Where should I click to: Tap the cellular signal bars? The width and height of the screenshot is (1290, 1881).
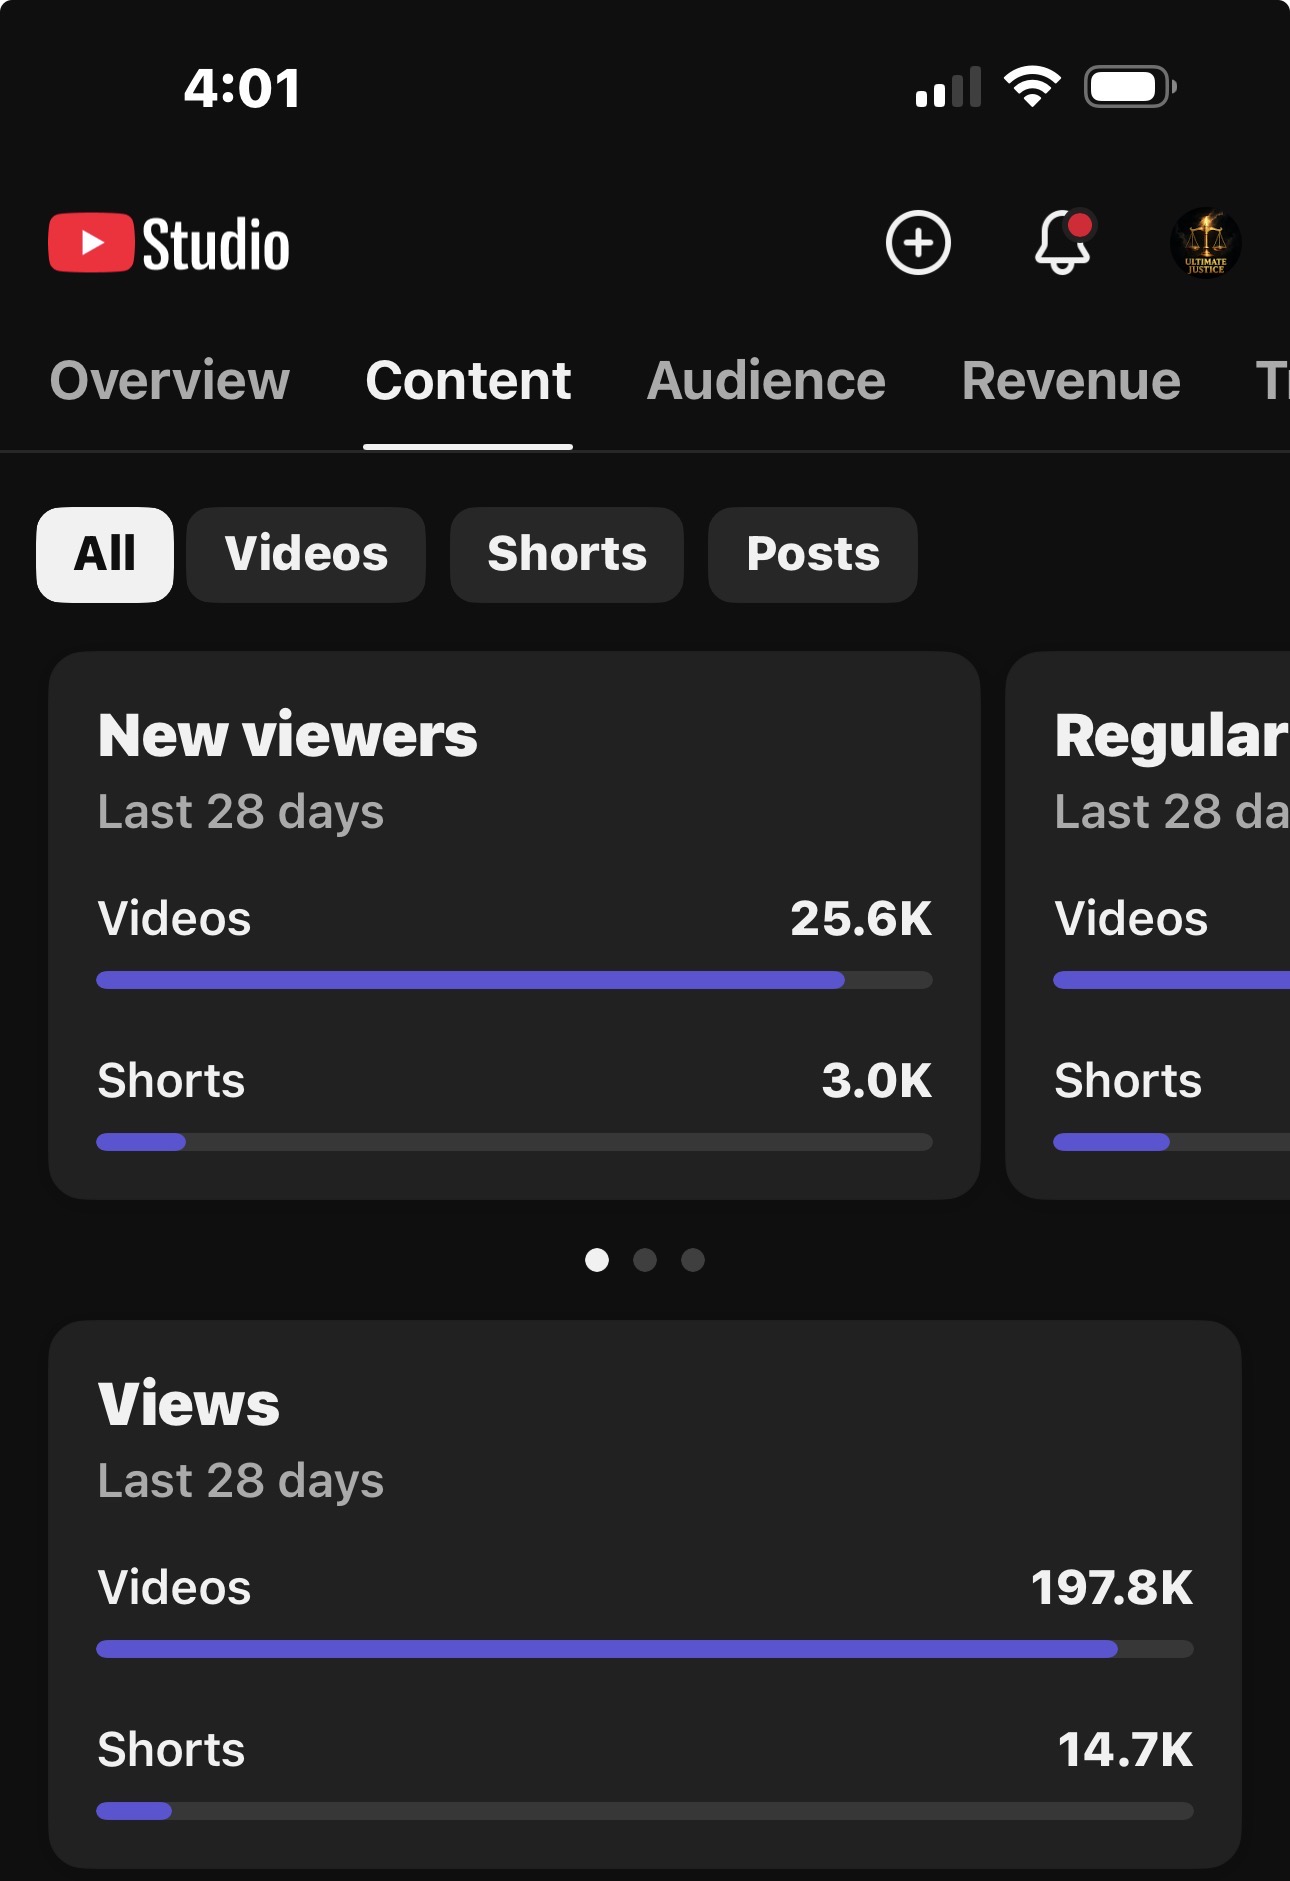coord(948,87)
